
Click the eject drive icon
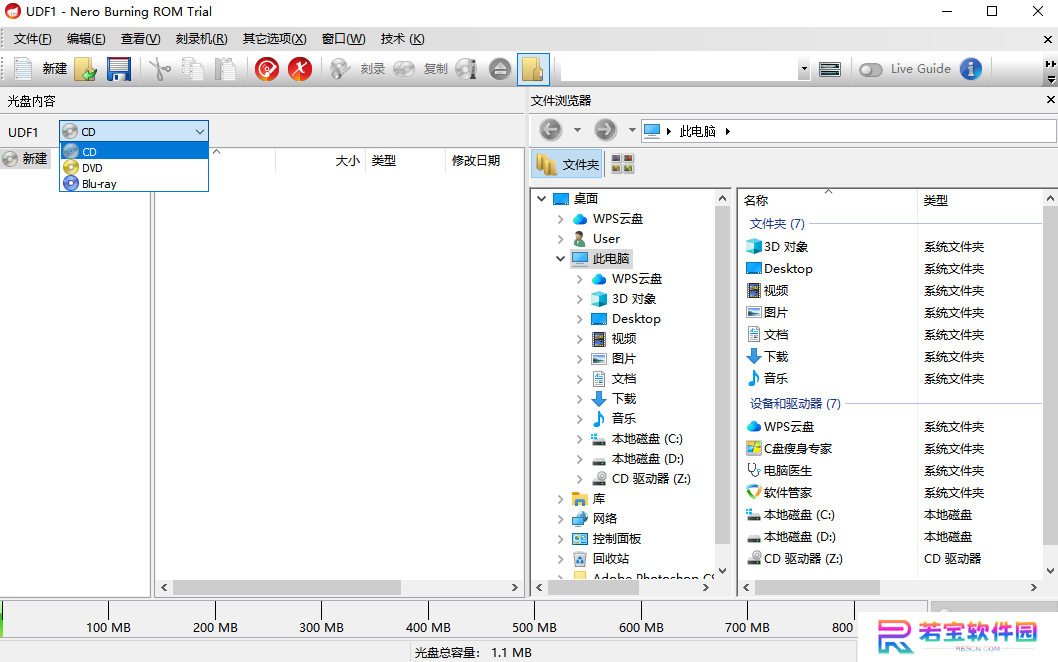click(x=500, y=69)
